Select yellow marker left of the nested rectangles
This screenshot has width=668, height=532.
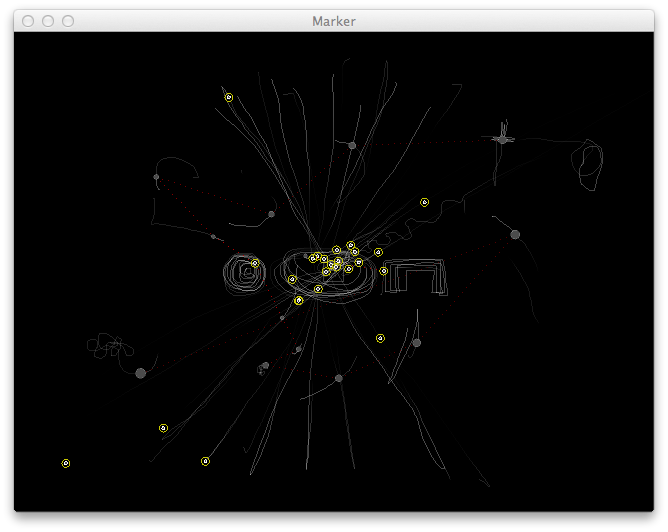point(384,271)
